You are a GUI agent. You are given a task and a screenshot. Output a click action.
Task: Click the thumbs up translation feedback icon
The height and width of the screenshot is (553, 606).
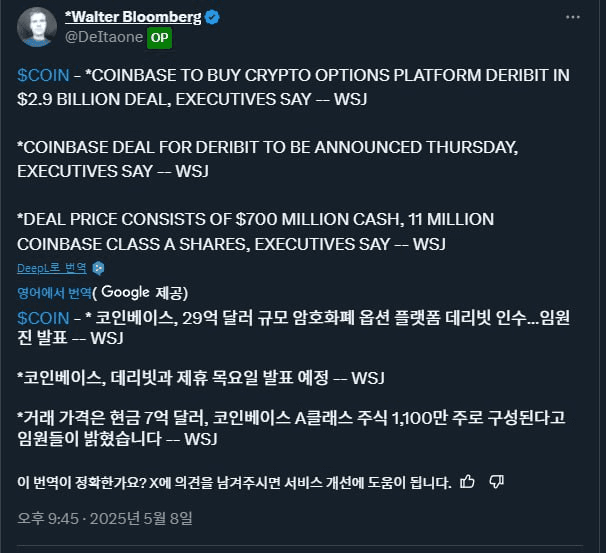[x=467, y=481]
